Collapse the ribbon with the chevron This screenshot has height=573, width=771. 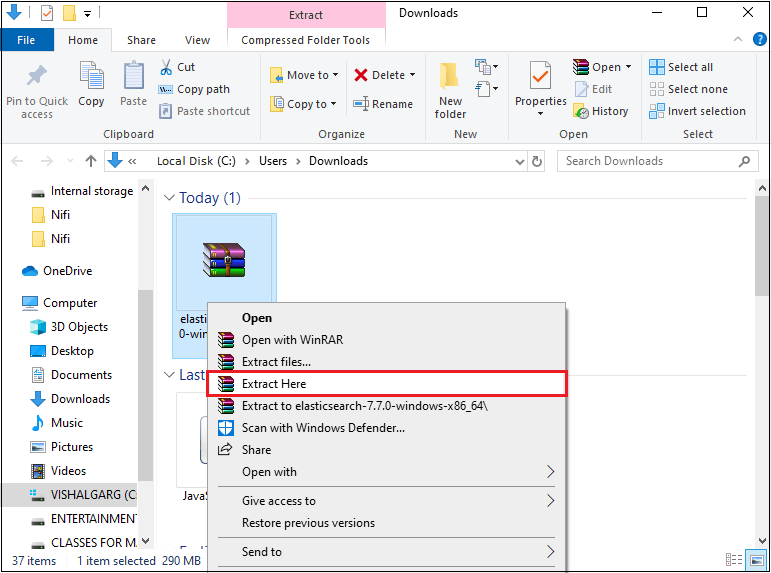point(738,39)
